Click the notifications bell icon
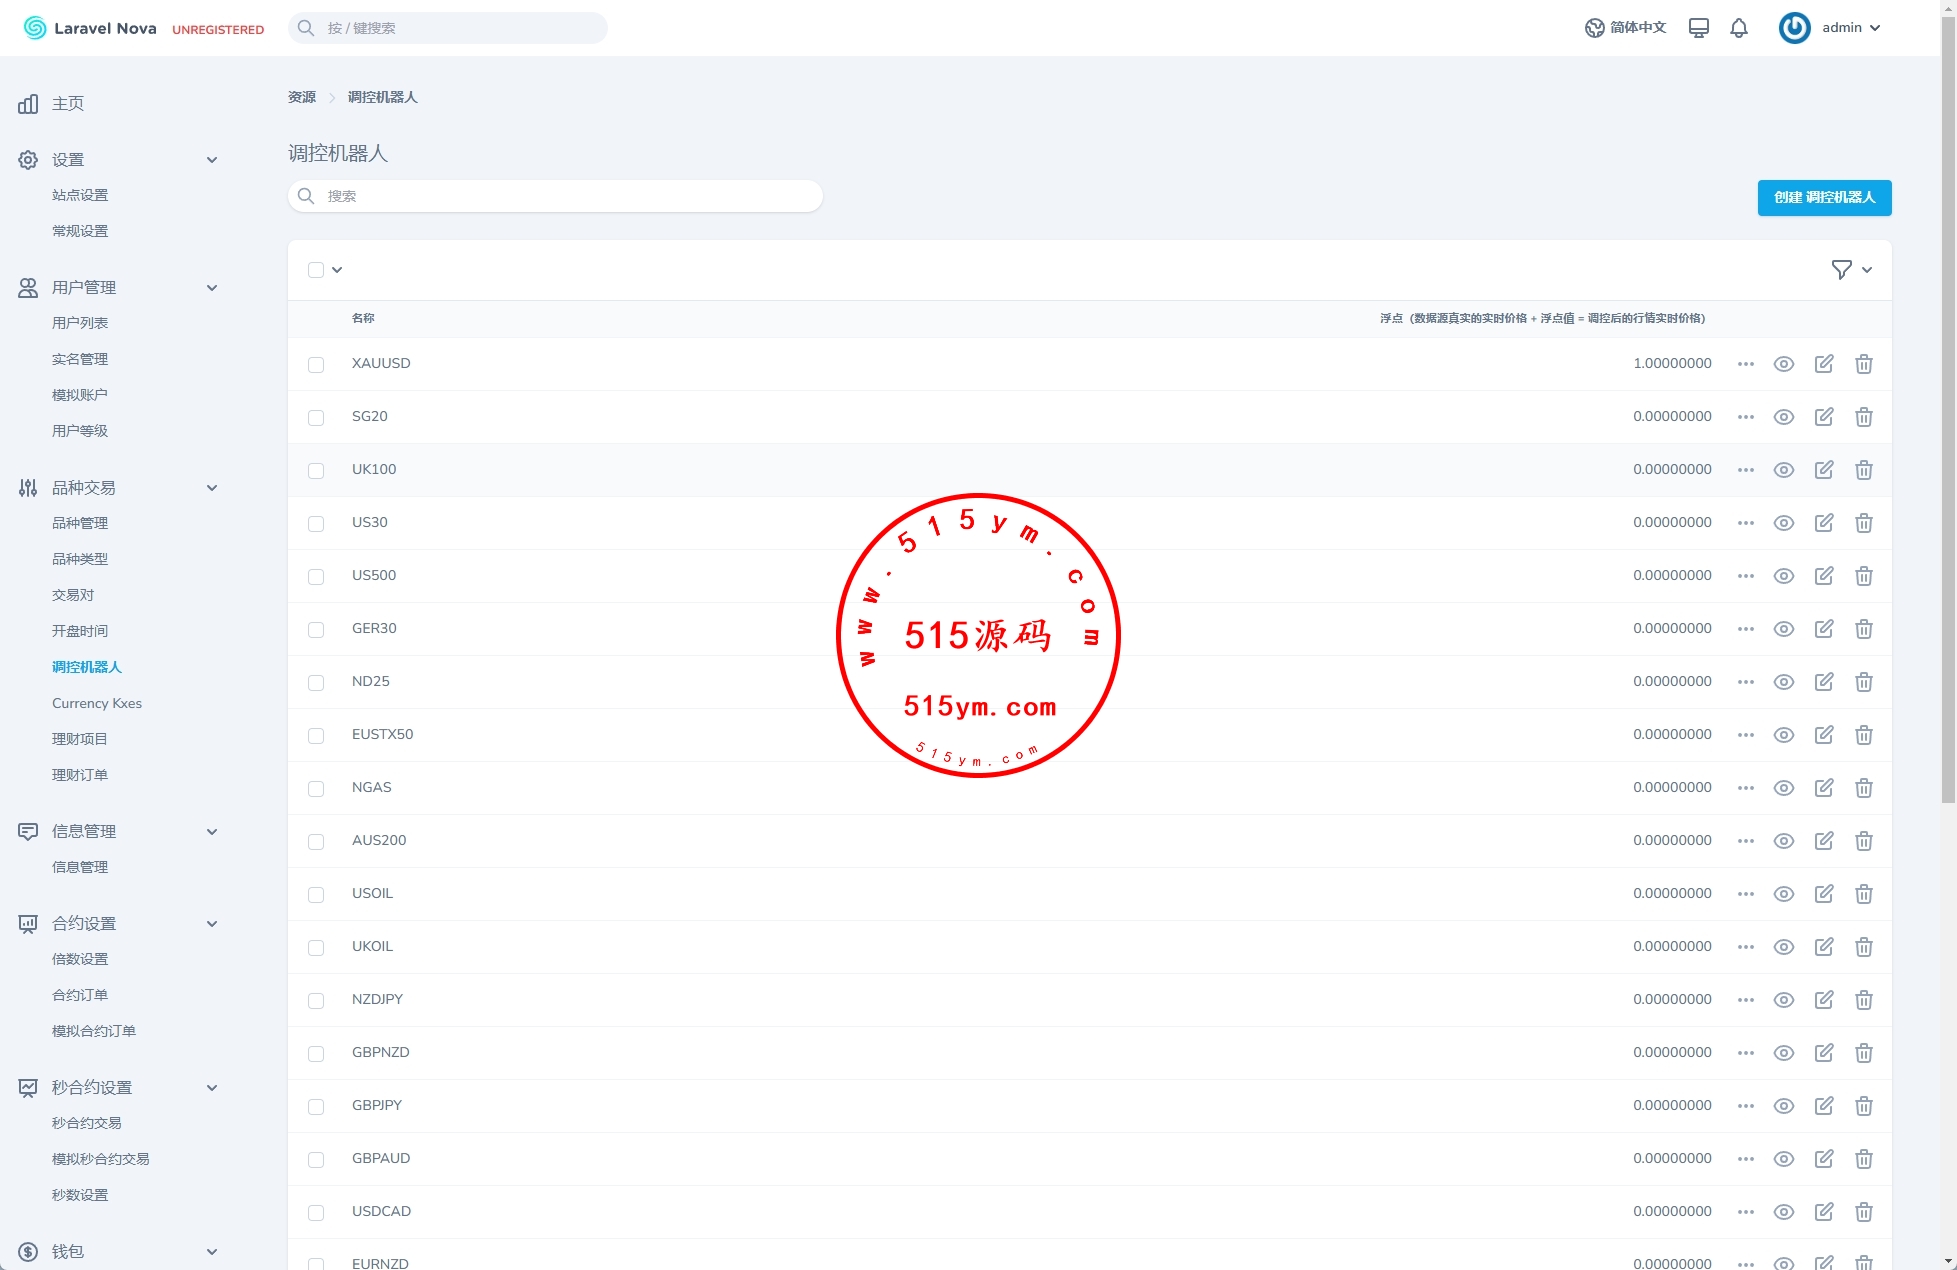 point(1739,28)
